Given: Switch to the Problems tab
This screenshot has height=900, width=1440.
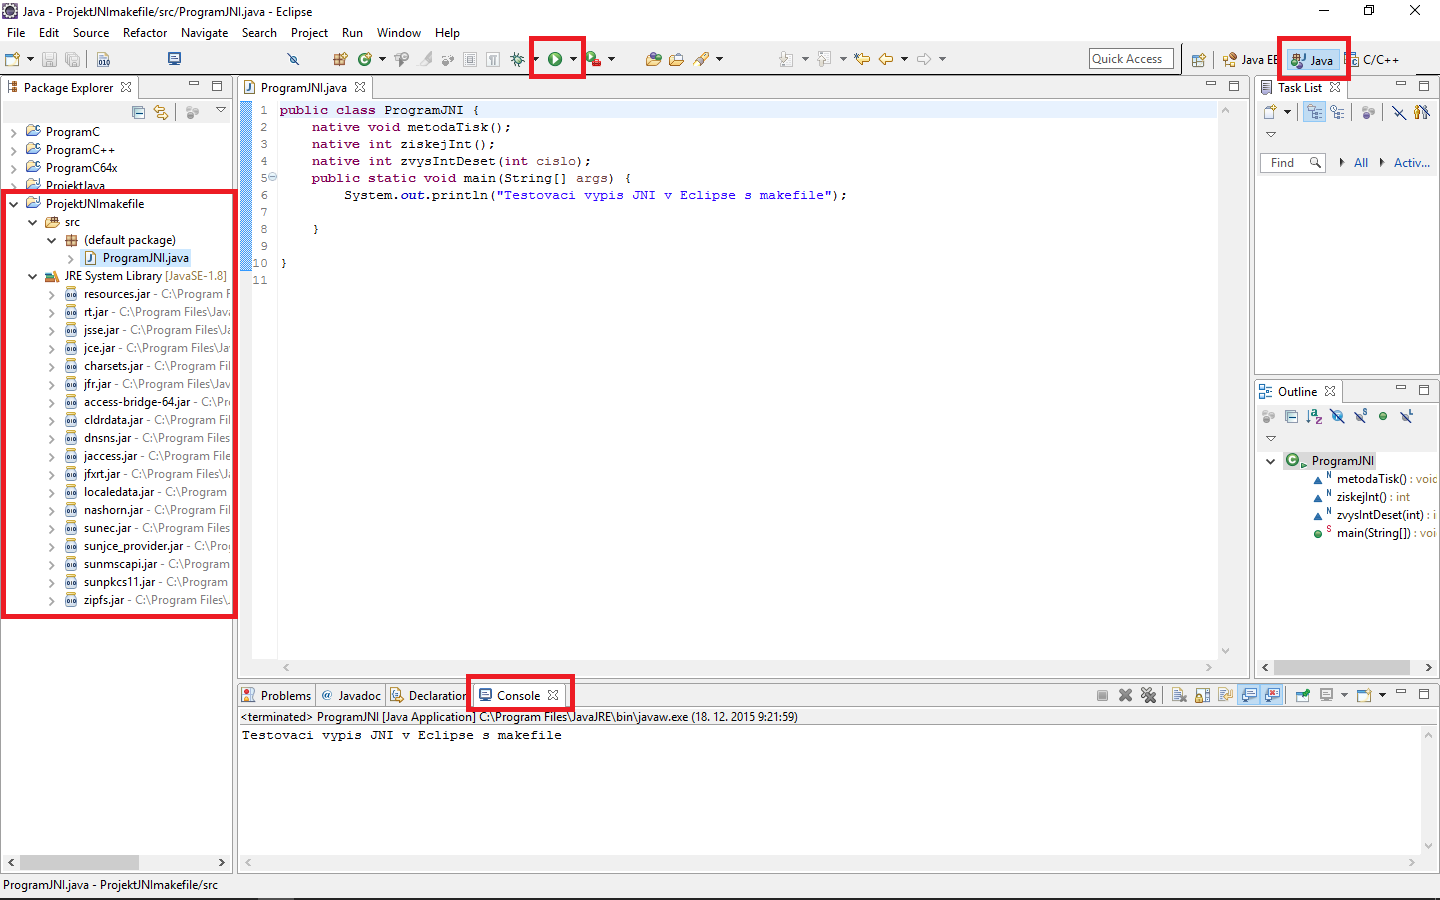Looking at the screenshot, I should coord(277,695).
